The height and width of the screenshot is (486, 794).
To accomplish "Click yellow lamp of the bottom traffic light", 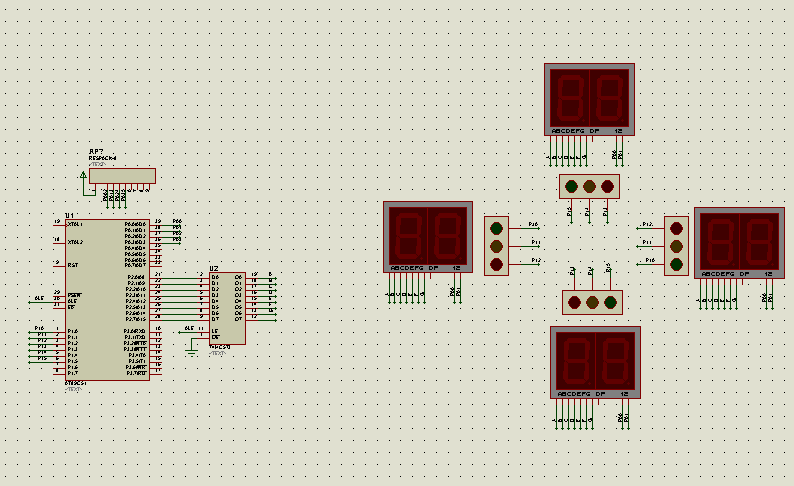I will click(x=592, y=302).
